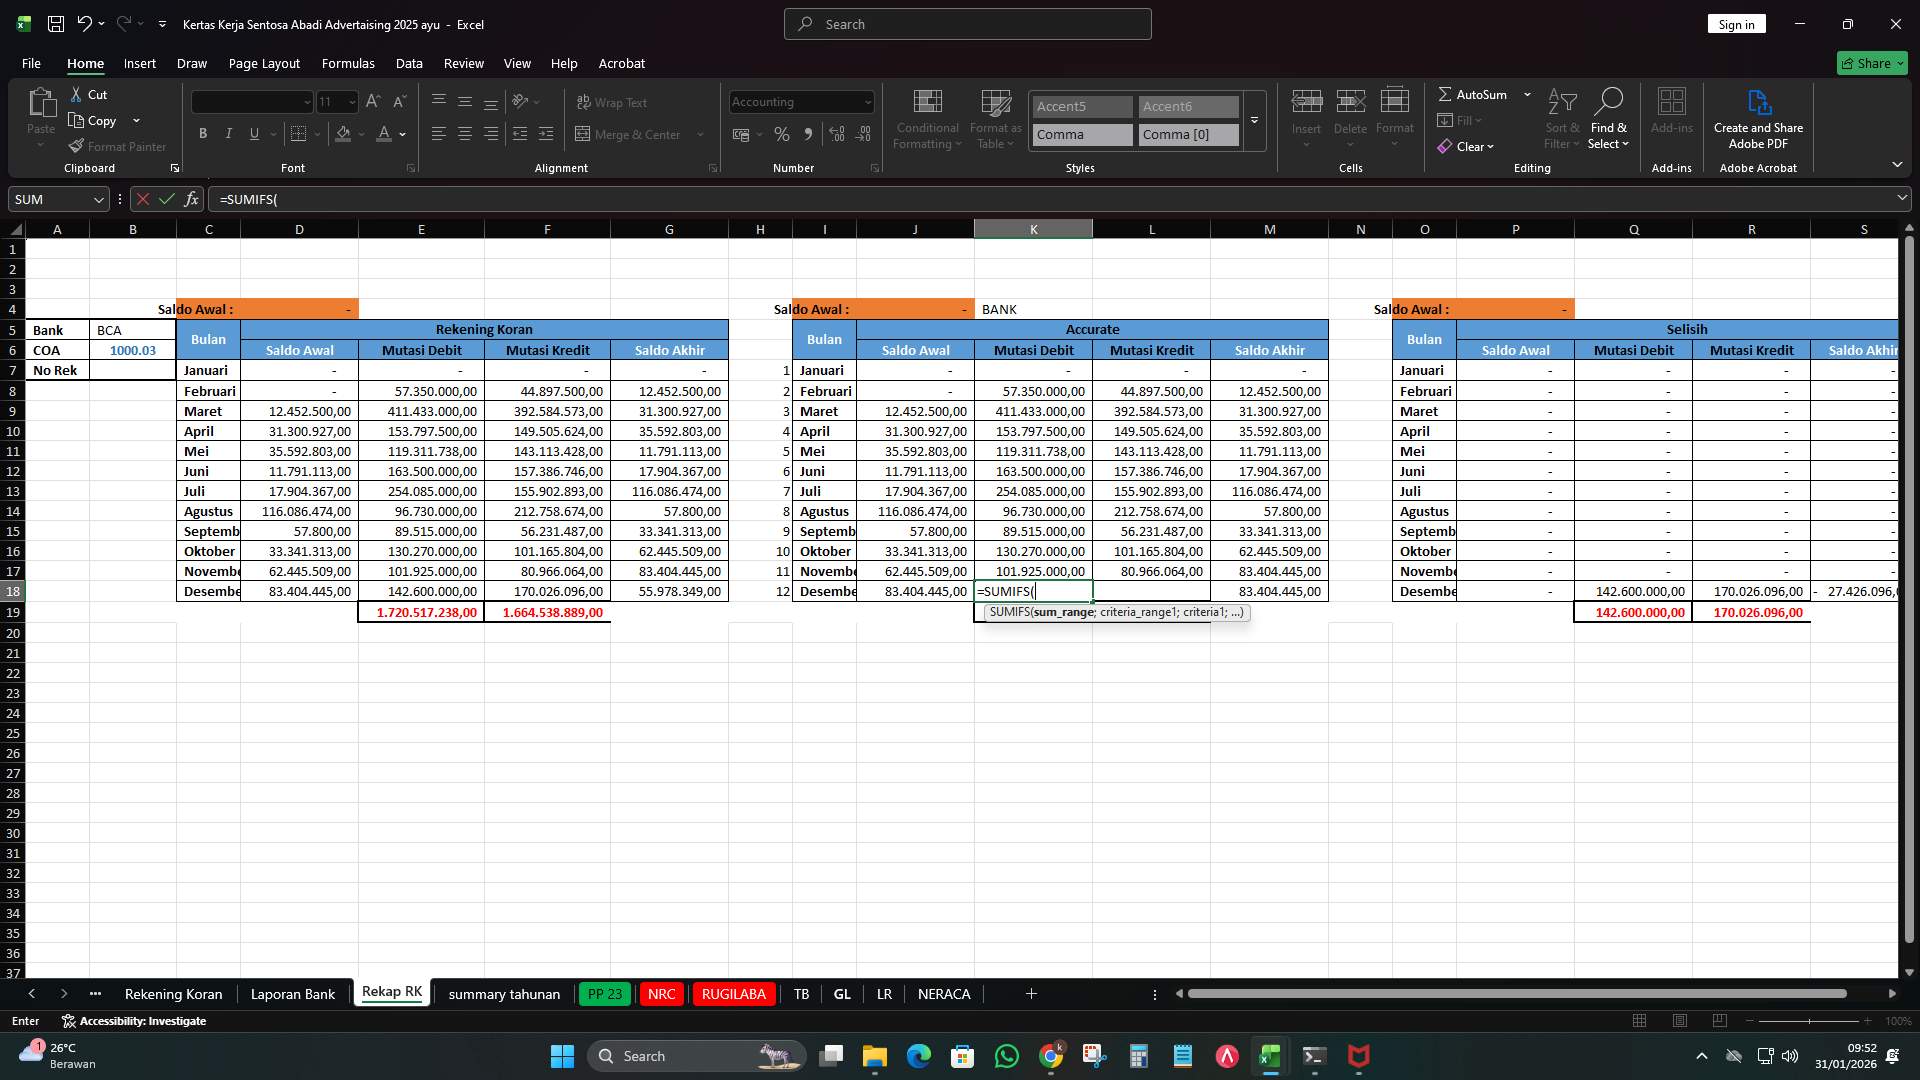1920x1080 pixels.
Task: Toggle italic formatting
Action: coord(228,133)
